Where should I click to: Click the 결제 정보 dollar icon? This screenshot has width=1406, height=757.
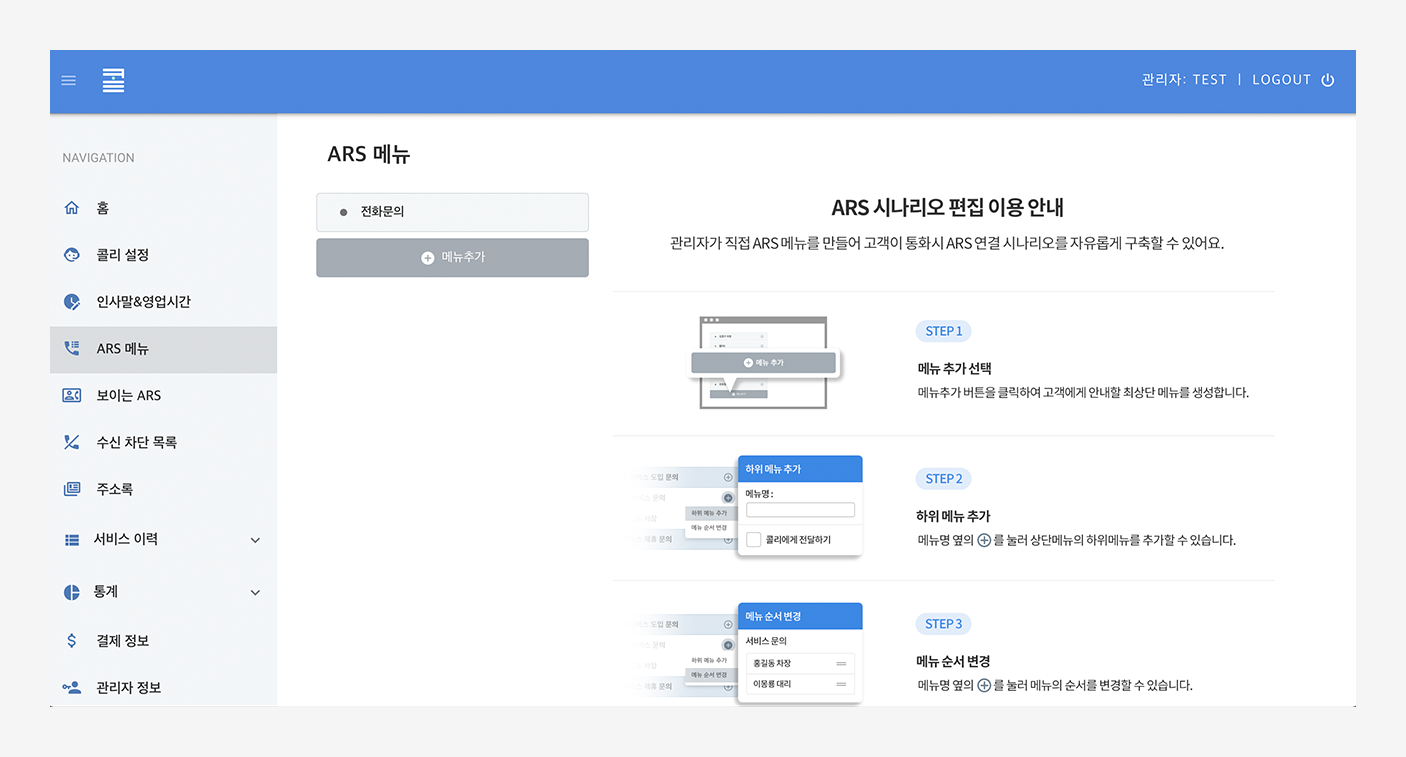[71, 641]
